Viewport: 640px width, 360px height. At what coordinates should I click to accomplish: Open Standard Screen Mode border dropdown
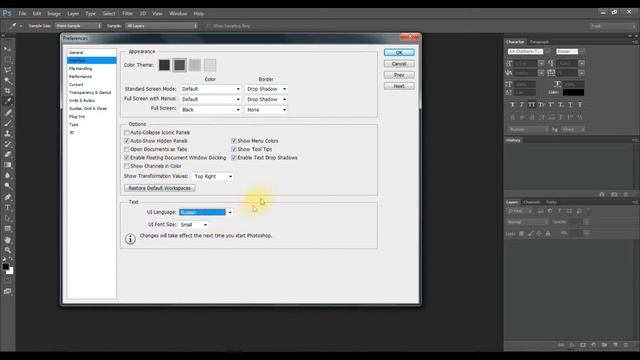[x=266, y=89]
